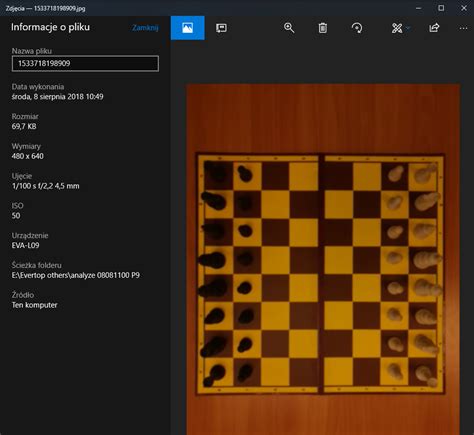Delete the photo with the trash icon
Image resolution: width=474 pixels, height=435 pixels.
pos(323,28)
